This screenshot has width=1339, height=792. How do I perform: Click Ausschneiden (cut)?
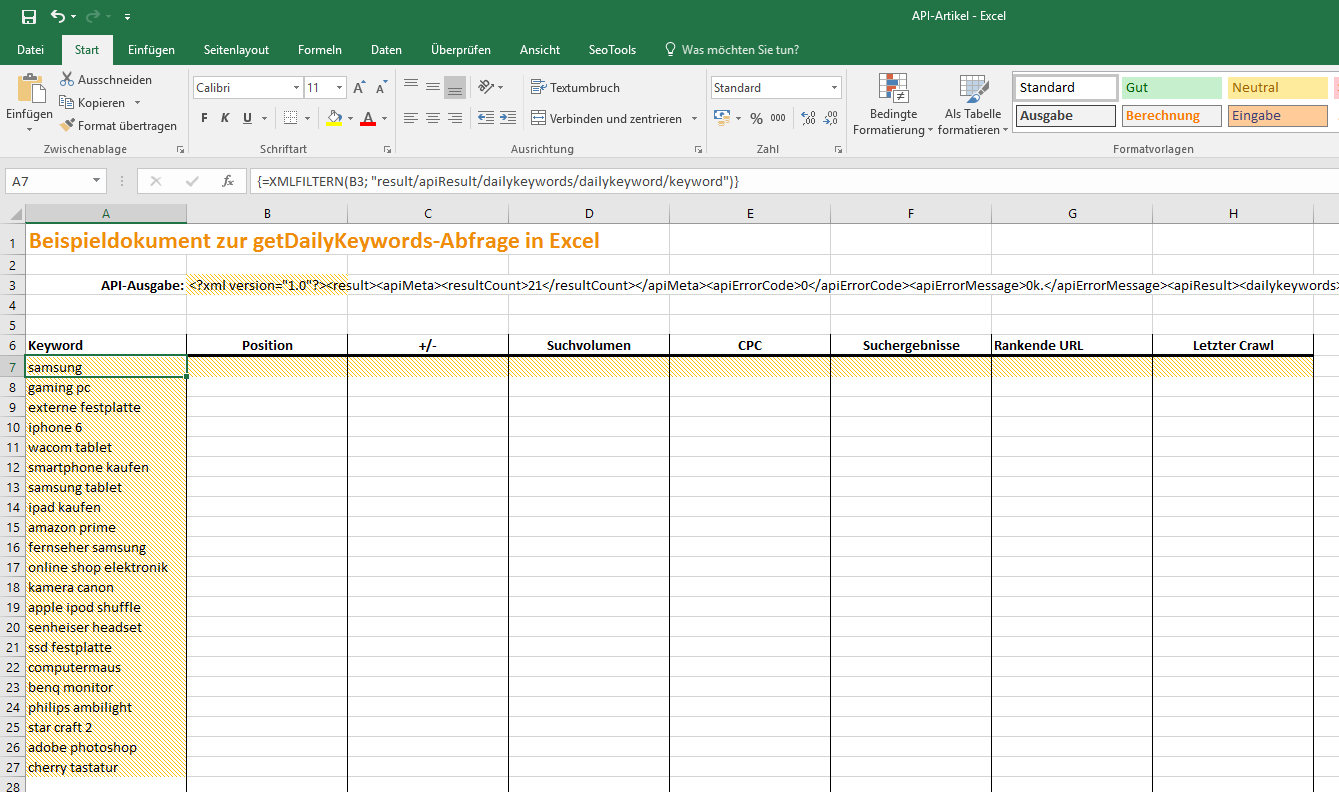[x=105, y=79]
